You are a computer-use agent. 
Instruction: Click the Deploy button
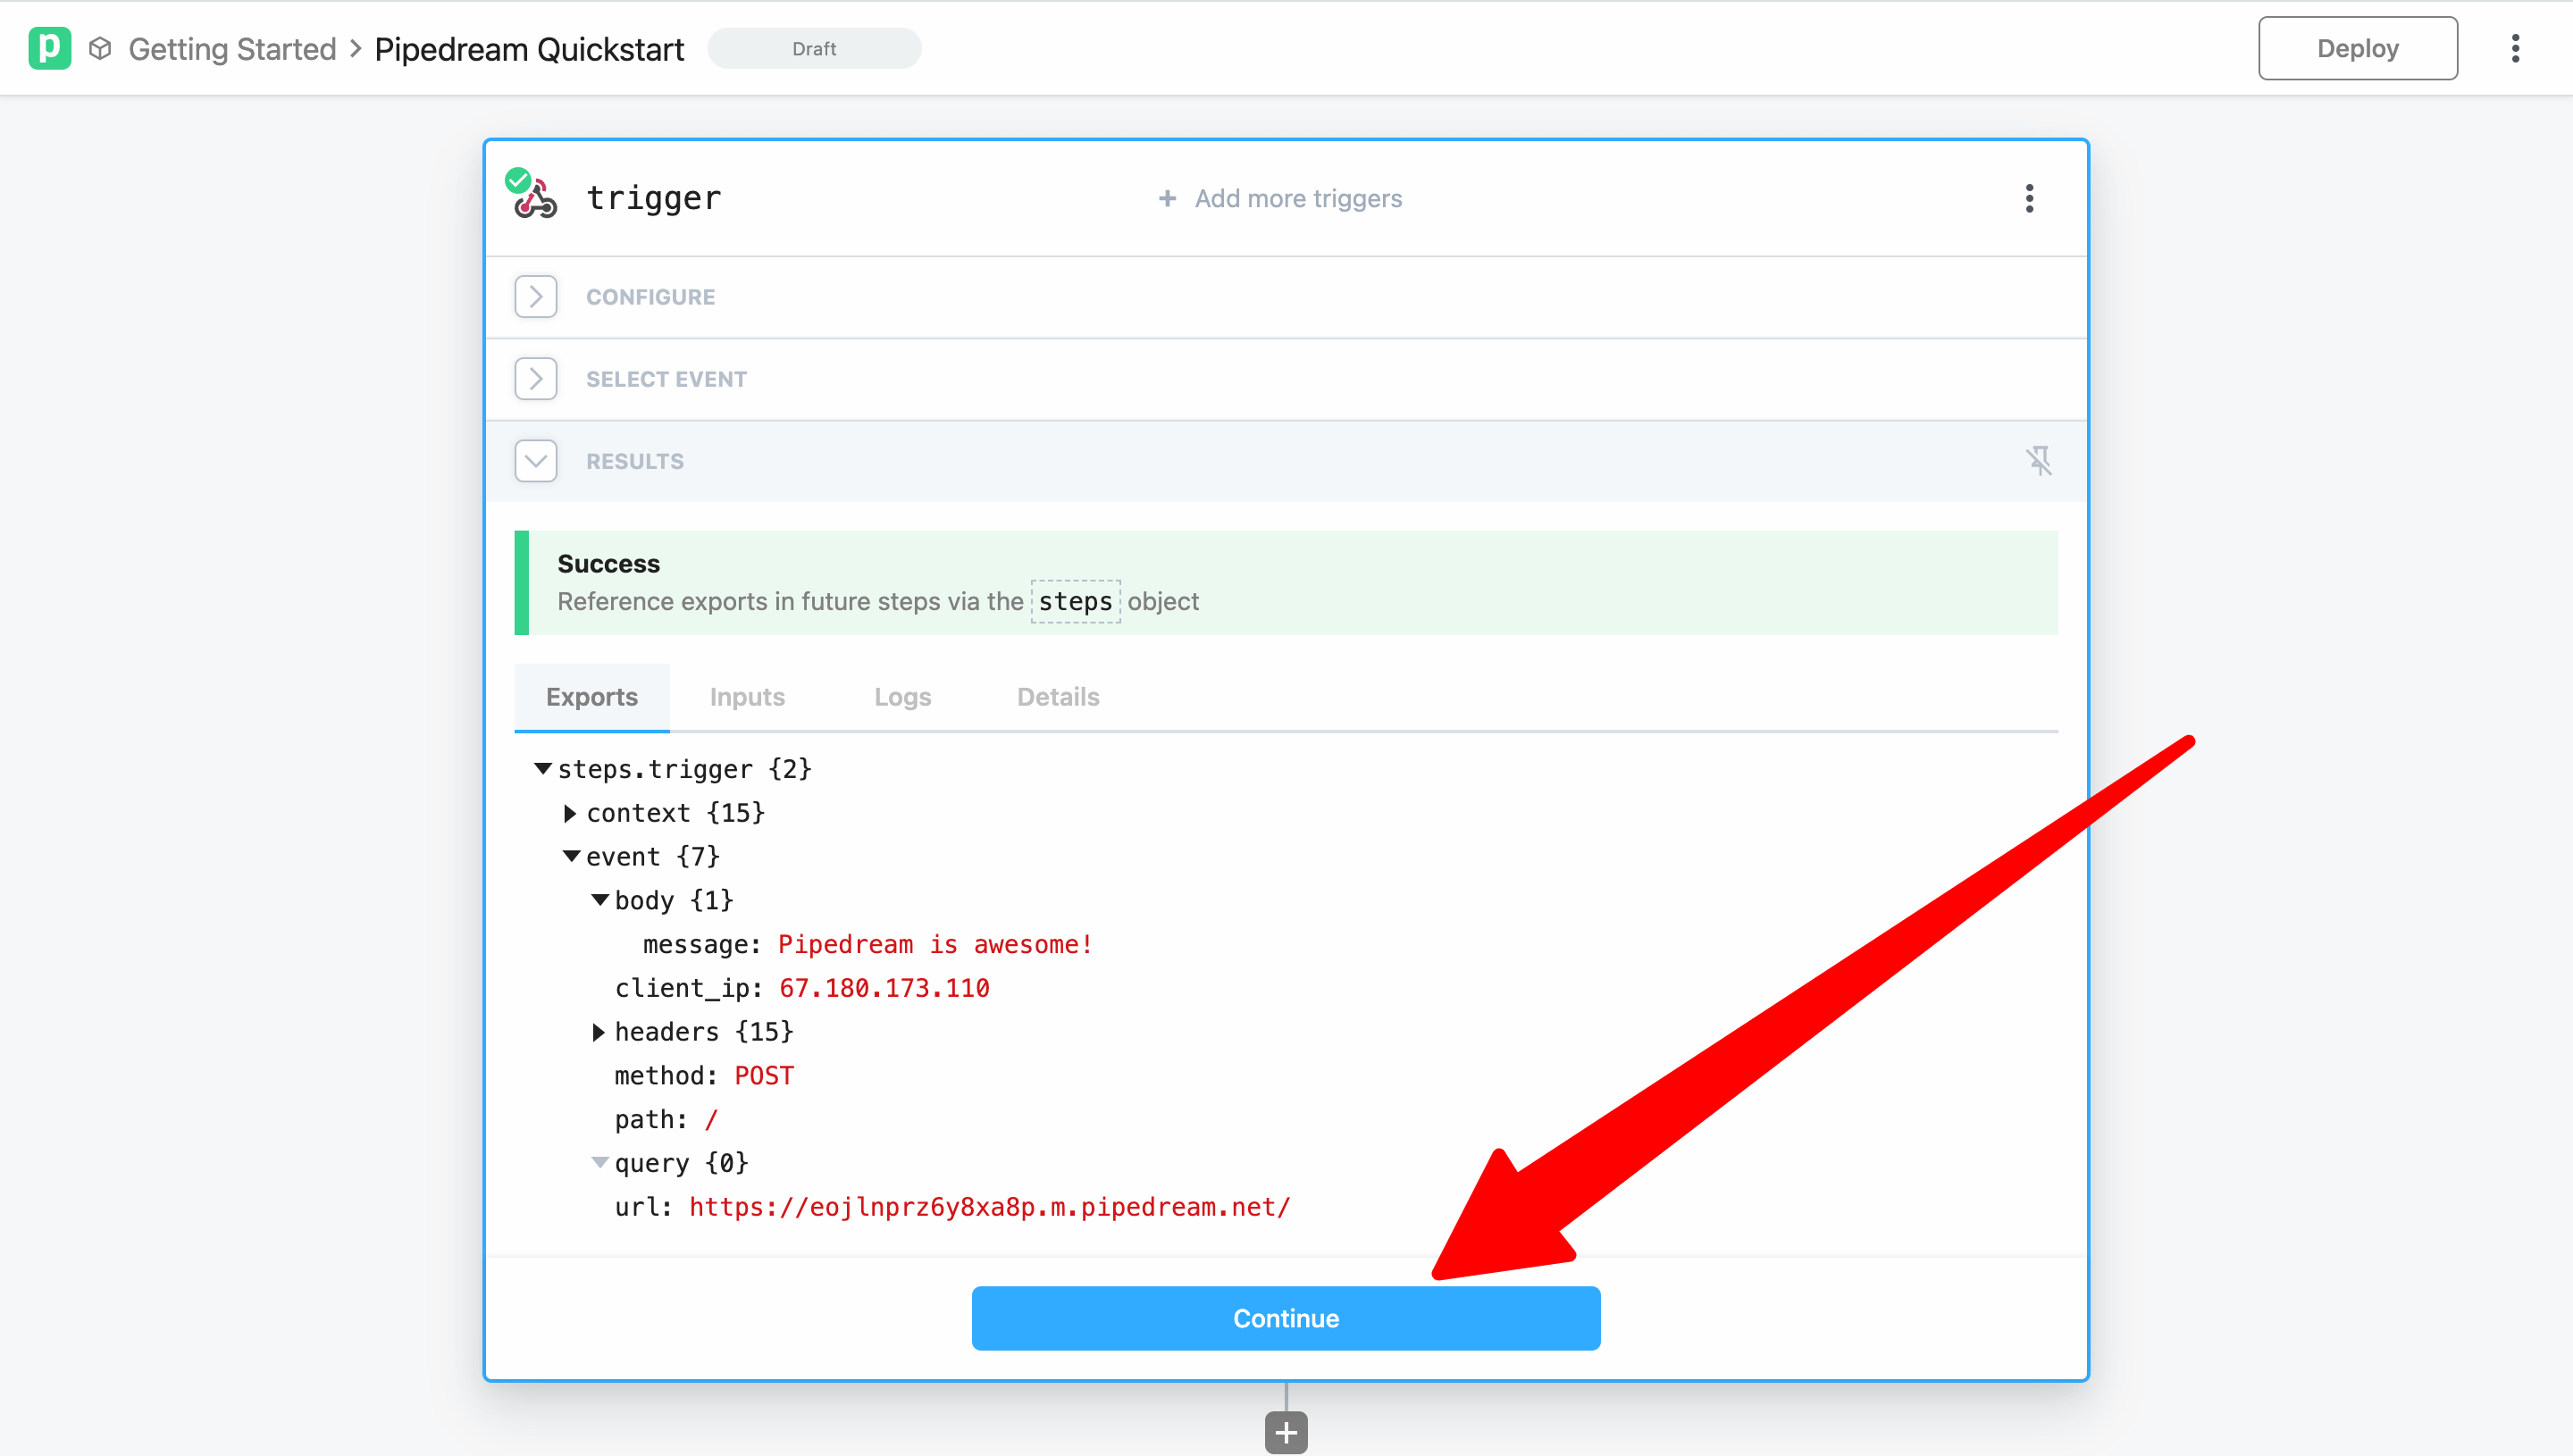[x=2357, y=48]
